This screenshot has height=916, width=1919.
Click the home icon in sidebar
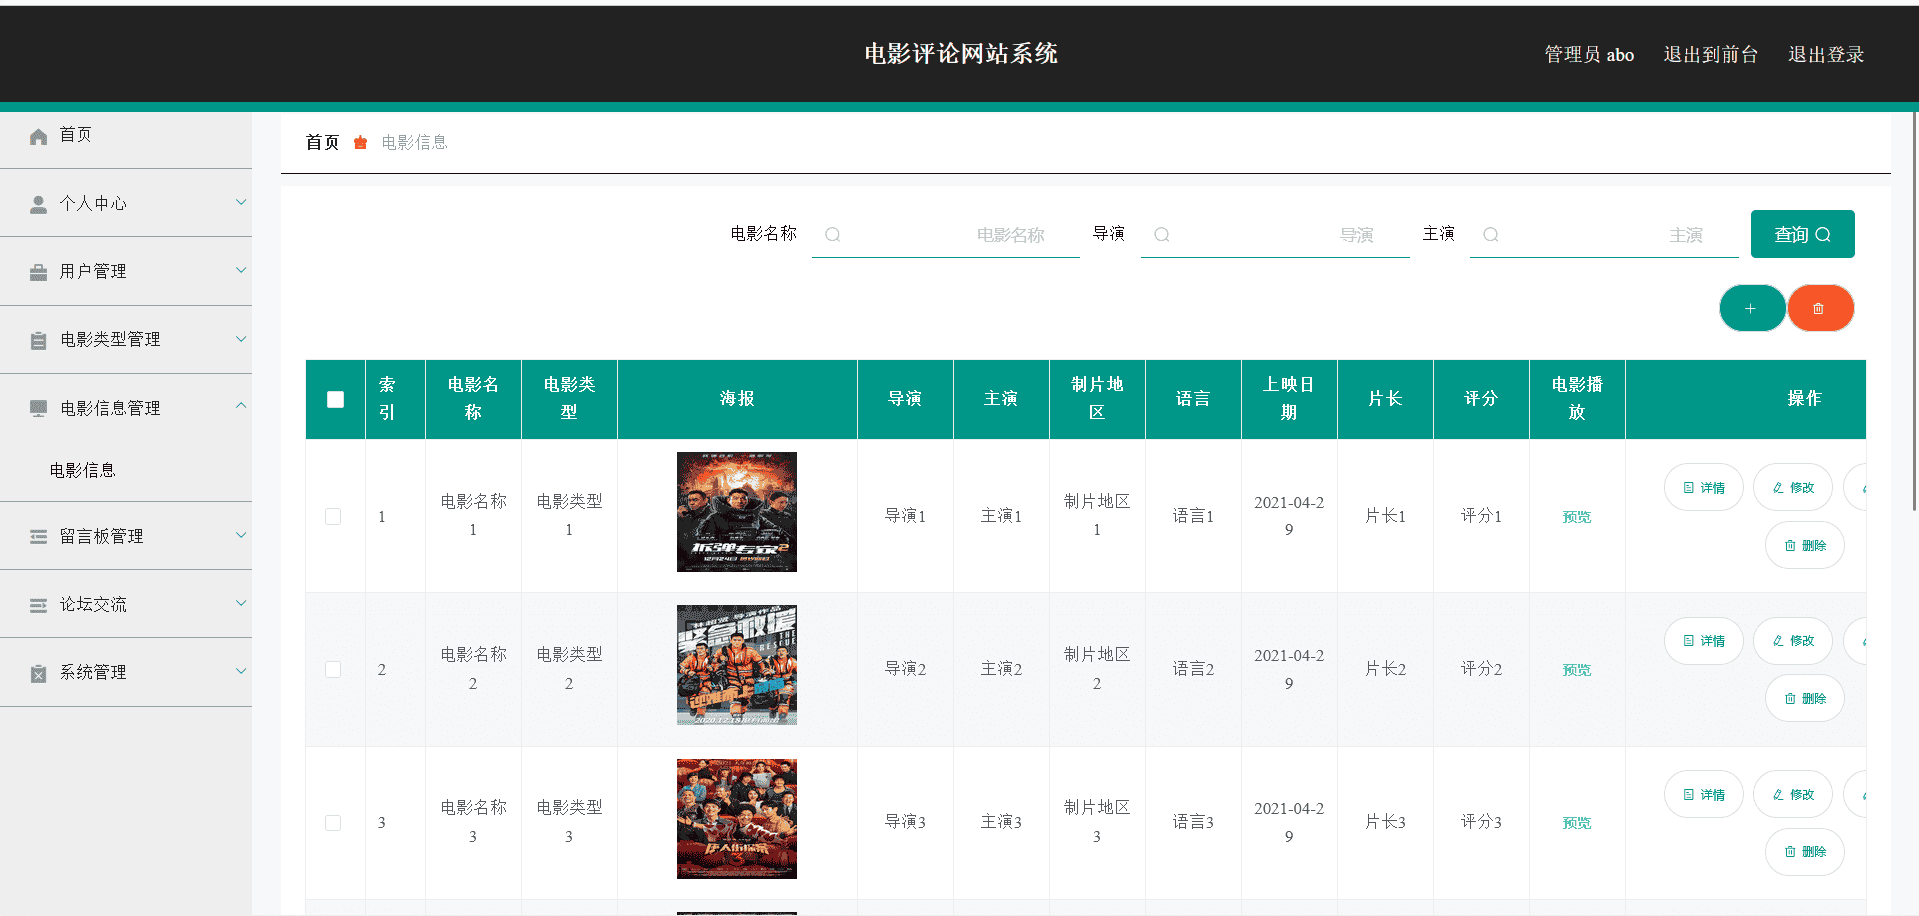pyautogui.click(x=38, y=136)
